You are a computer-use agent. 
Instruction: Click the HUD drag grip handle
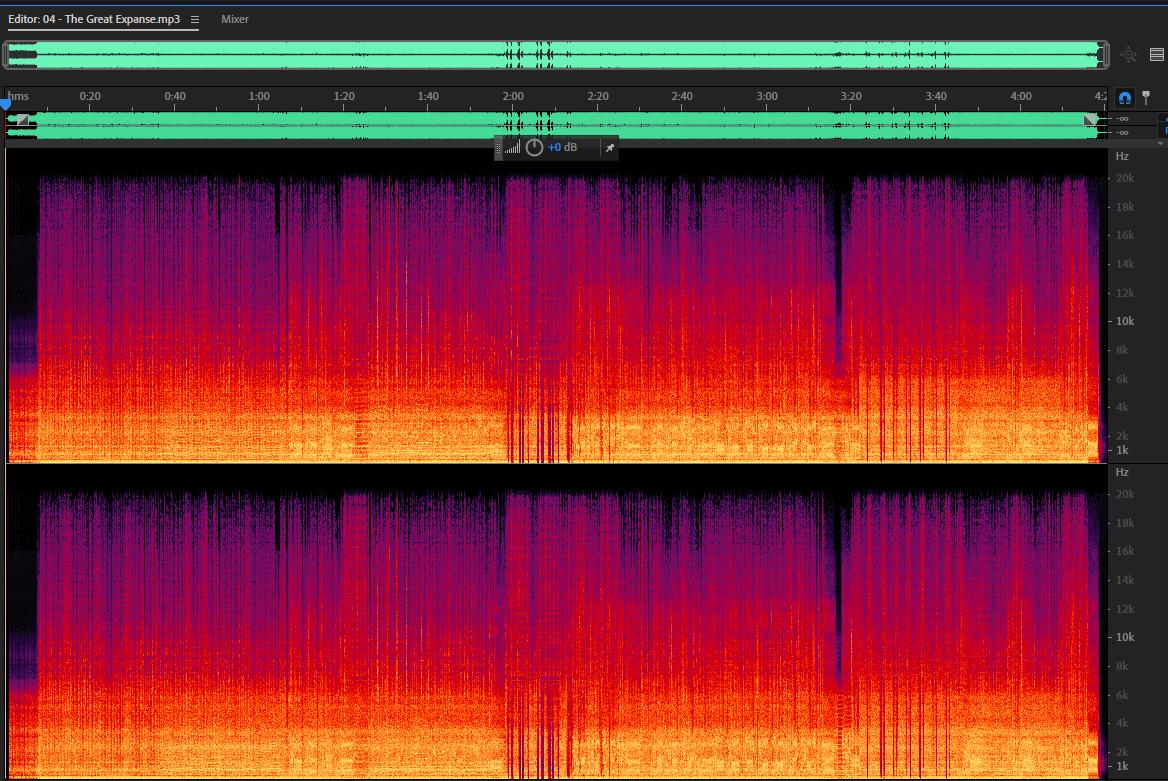(x=498, y=148)
